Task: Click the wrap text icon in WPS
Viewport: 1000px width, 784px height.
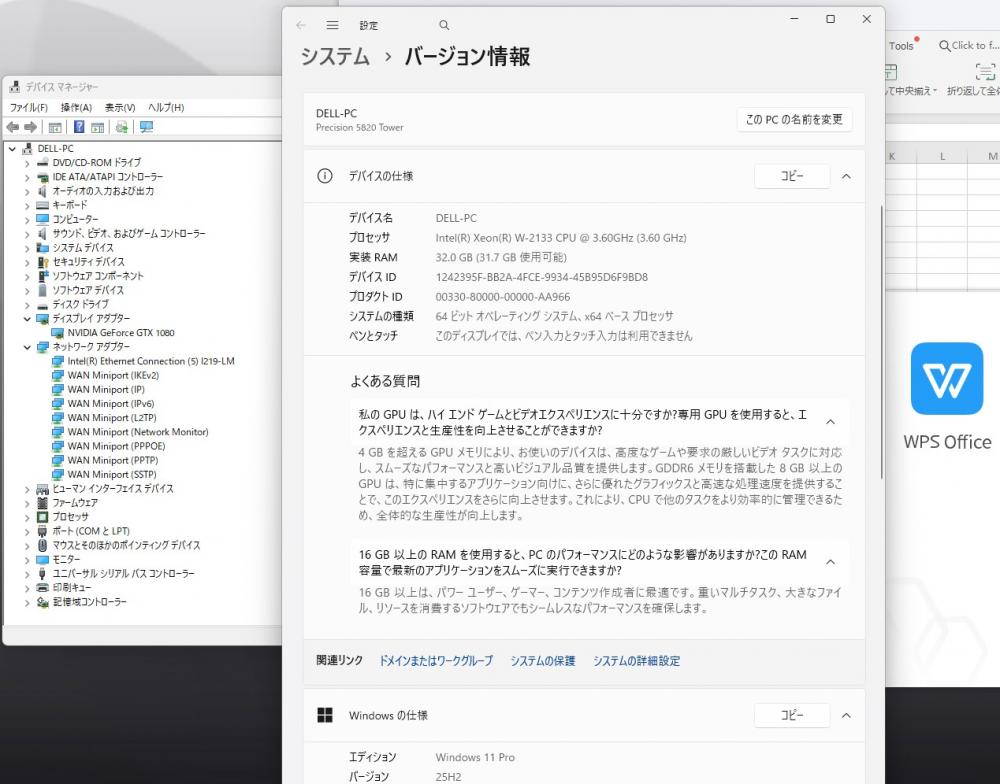Action: point(985,72)
